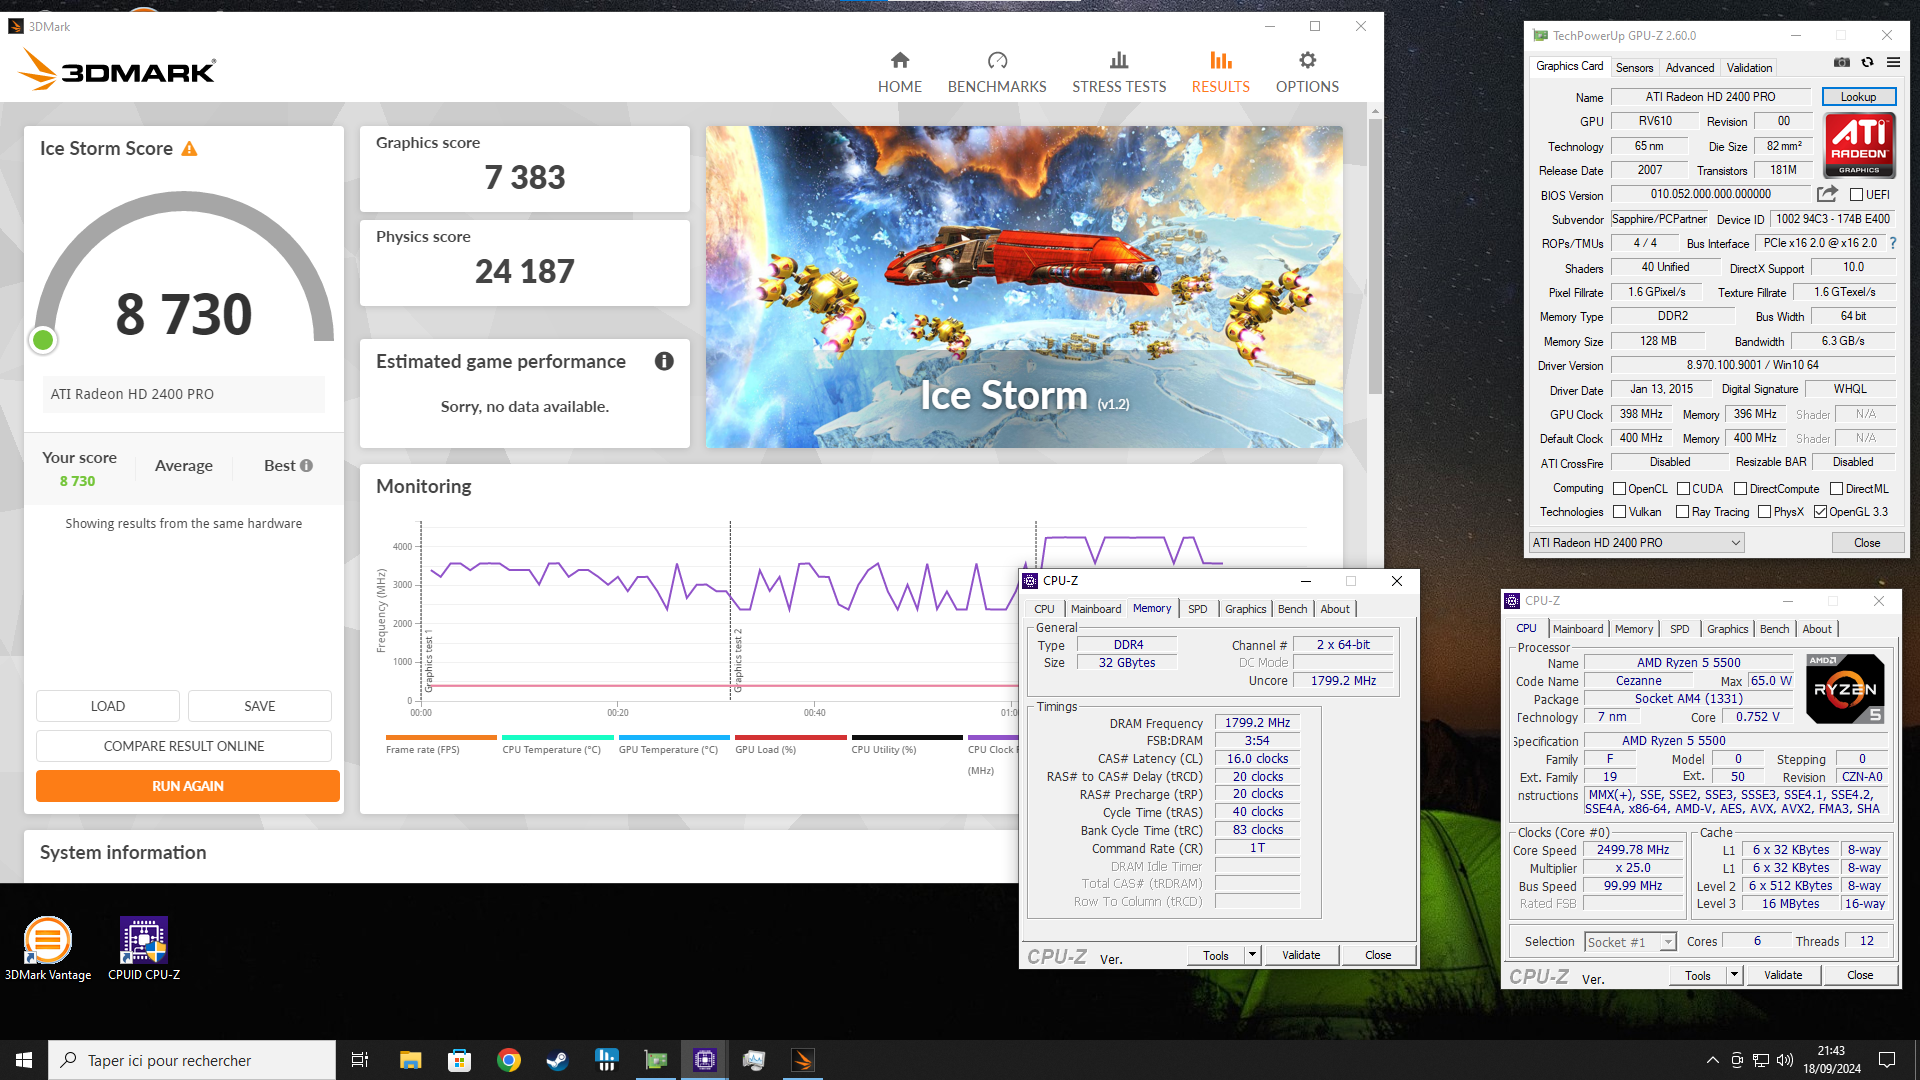Open the Tools dropdown arrow in CPU-Z CPU window
Image resolution: width=1920 pixels, height=1080 pixels.
[x=1734, y=975]
